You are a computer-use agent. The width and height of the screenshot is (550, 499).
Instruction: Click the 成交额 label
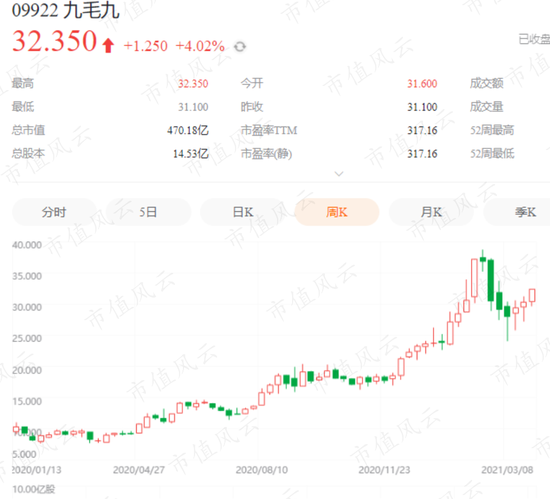(x=487, y=83)
